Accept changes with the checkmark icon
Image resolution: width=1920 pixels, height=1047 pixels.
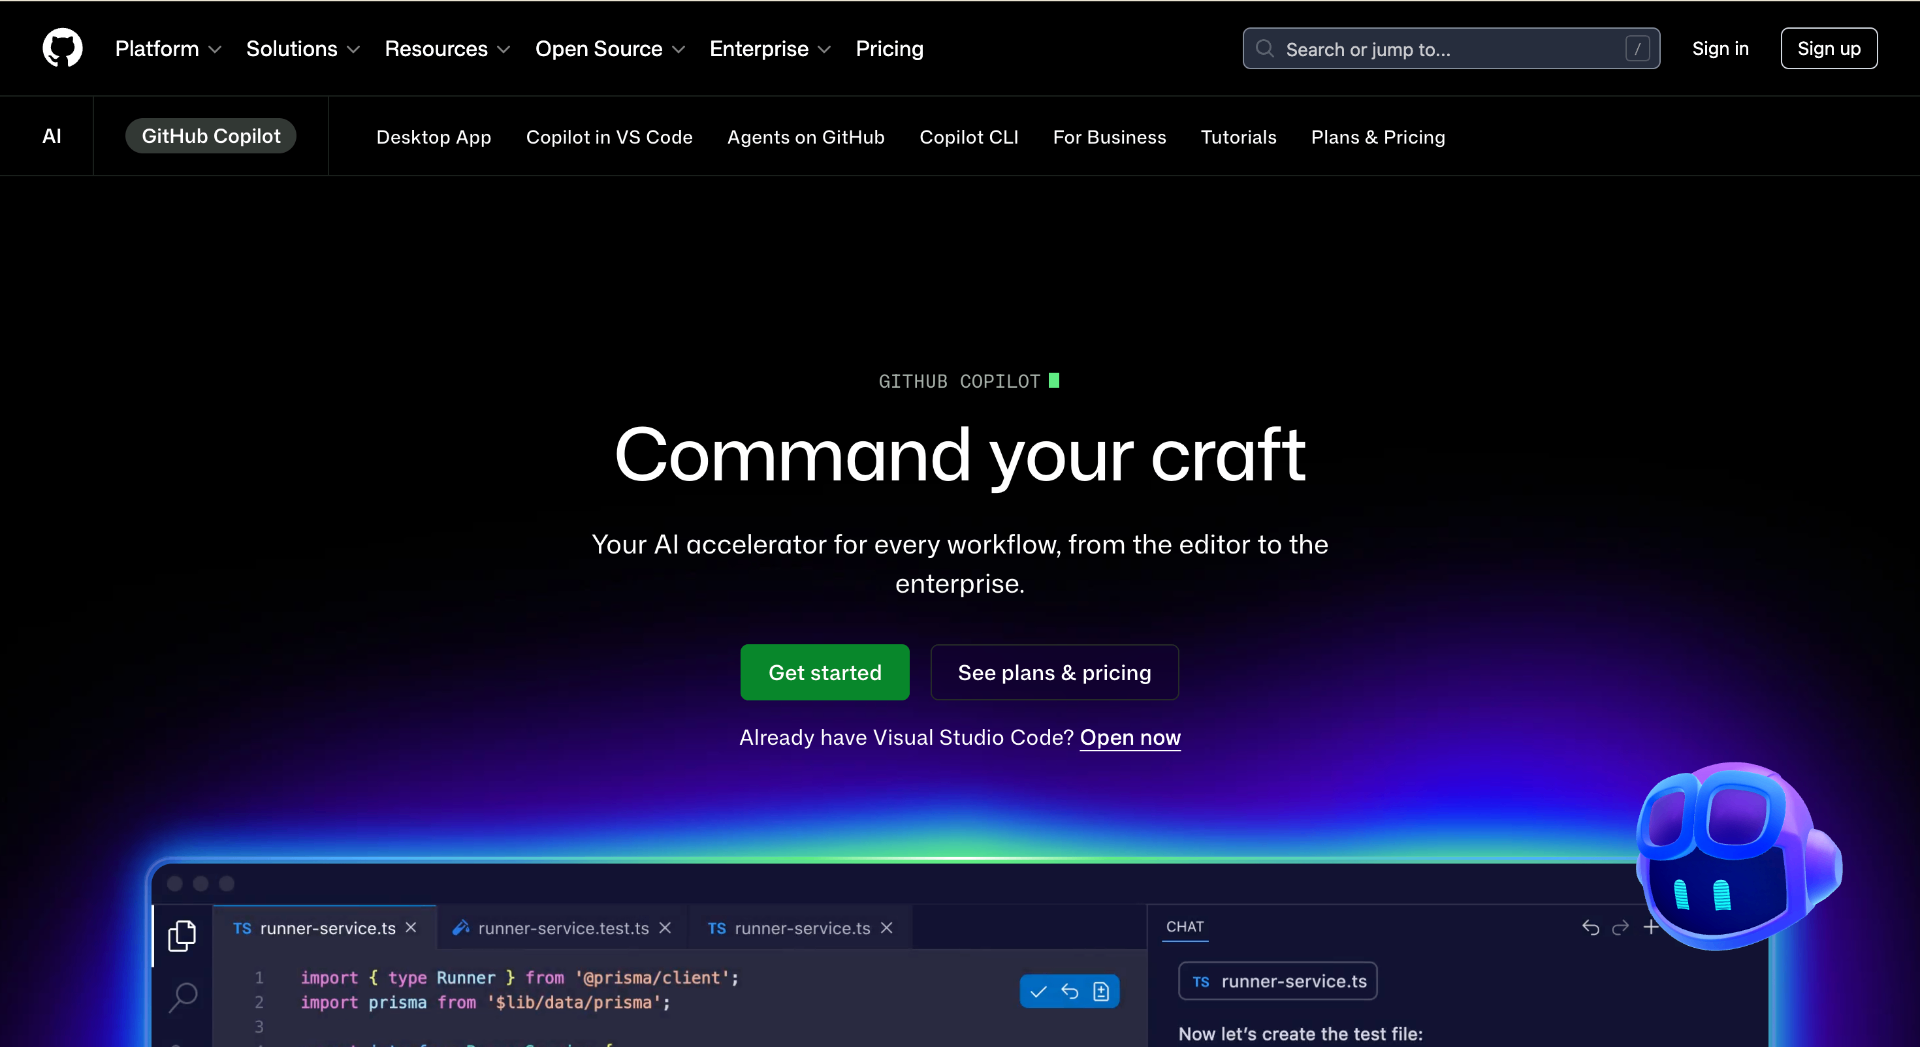1038,991
